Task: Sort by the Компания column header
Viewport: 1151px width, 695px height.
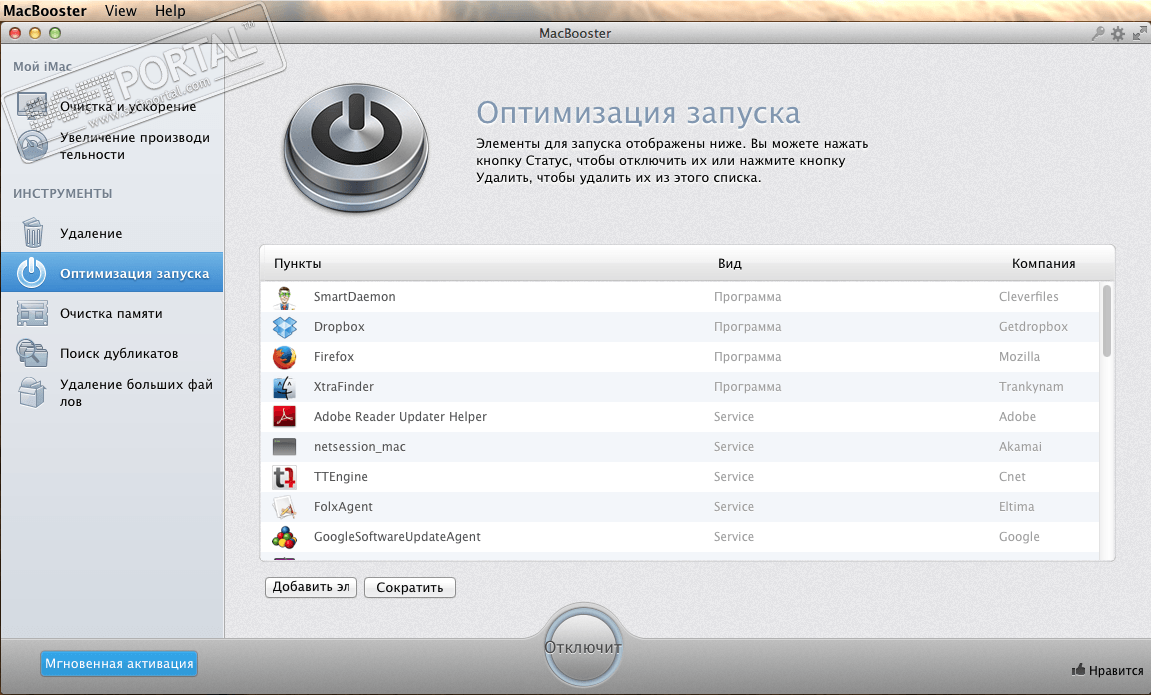Action: [1043, 263]
